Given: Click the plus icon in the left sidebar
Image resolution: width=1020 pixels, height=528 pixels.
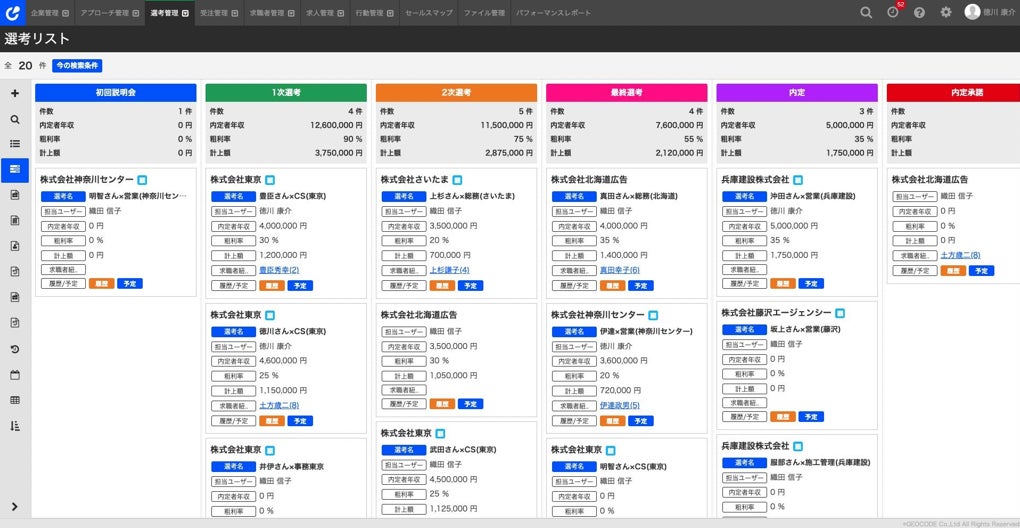Looking at the screenshot, I should pyautogui.click(x=15, y=93).
